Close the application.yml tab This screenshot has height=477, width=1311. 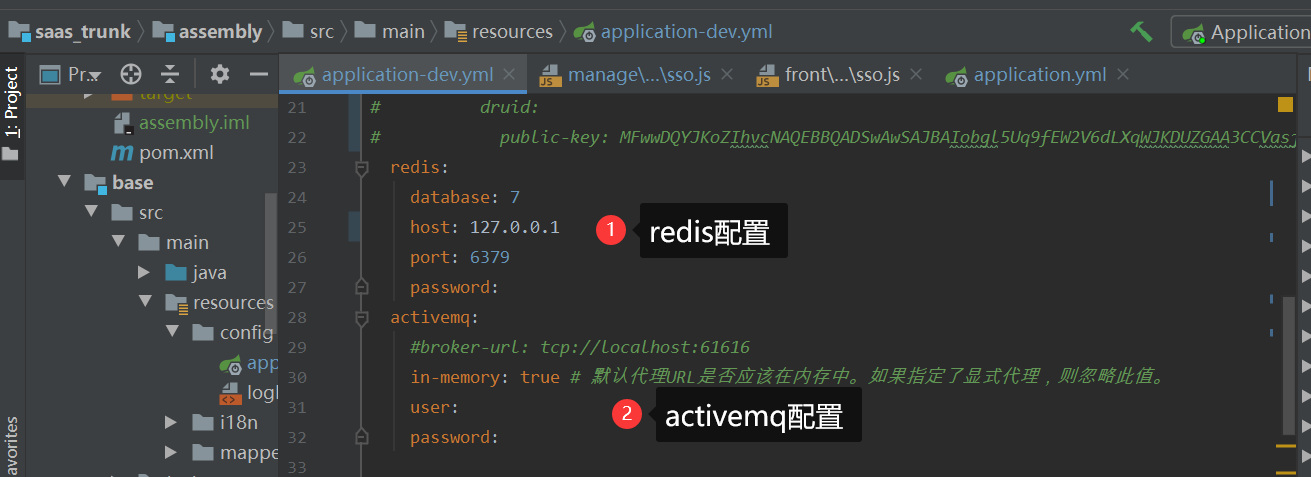click(1123, 75)
